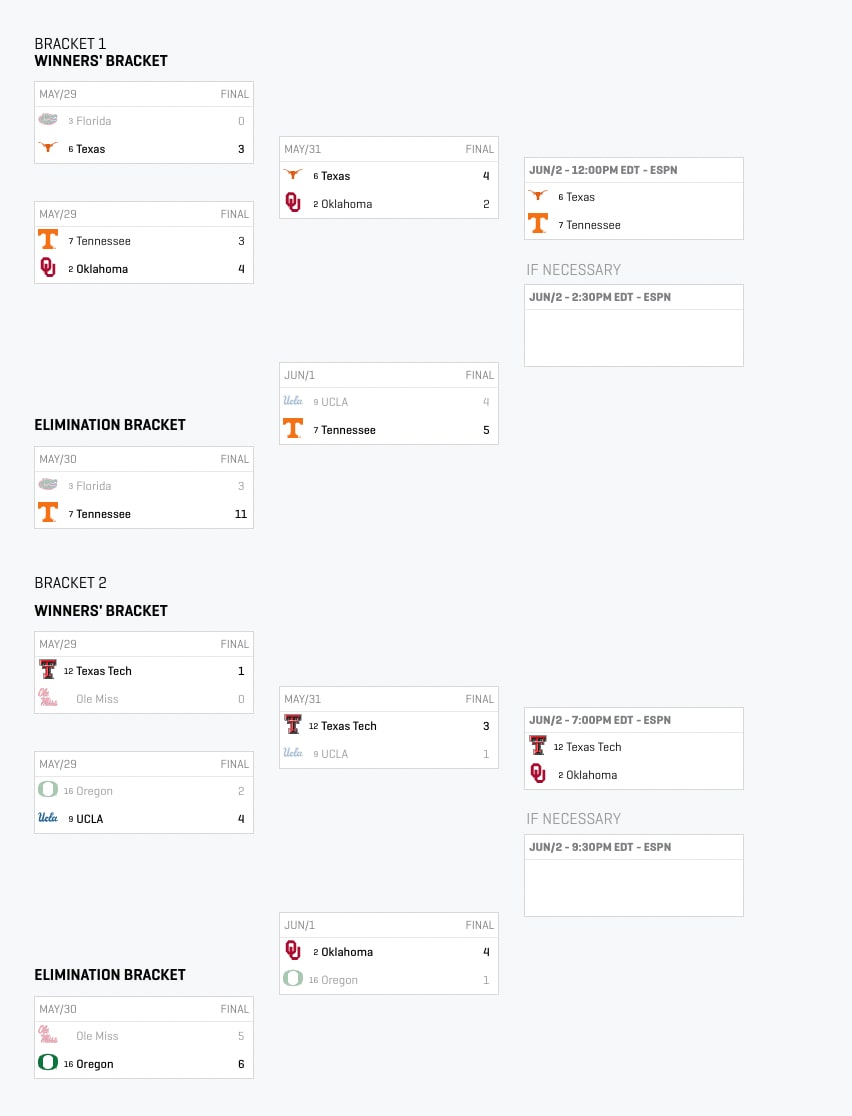Select 12 Texas Tech in Jun 2 7:00PM matchup
852x1116 pixels.
click(x=587, y=747)
